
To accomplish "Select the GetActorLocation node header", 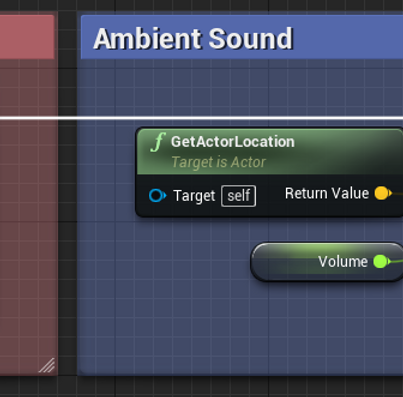I will (270, 152).
